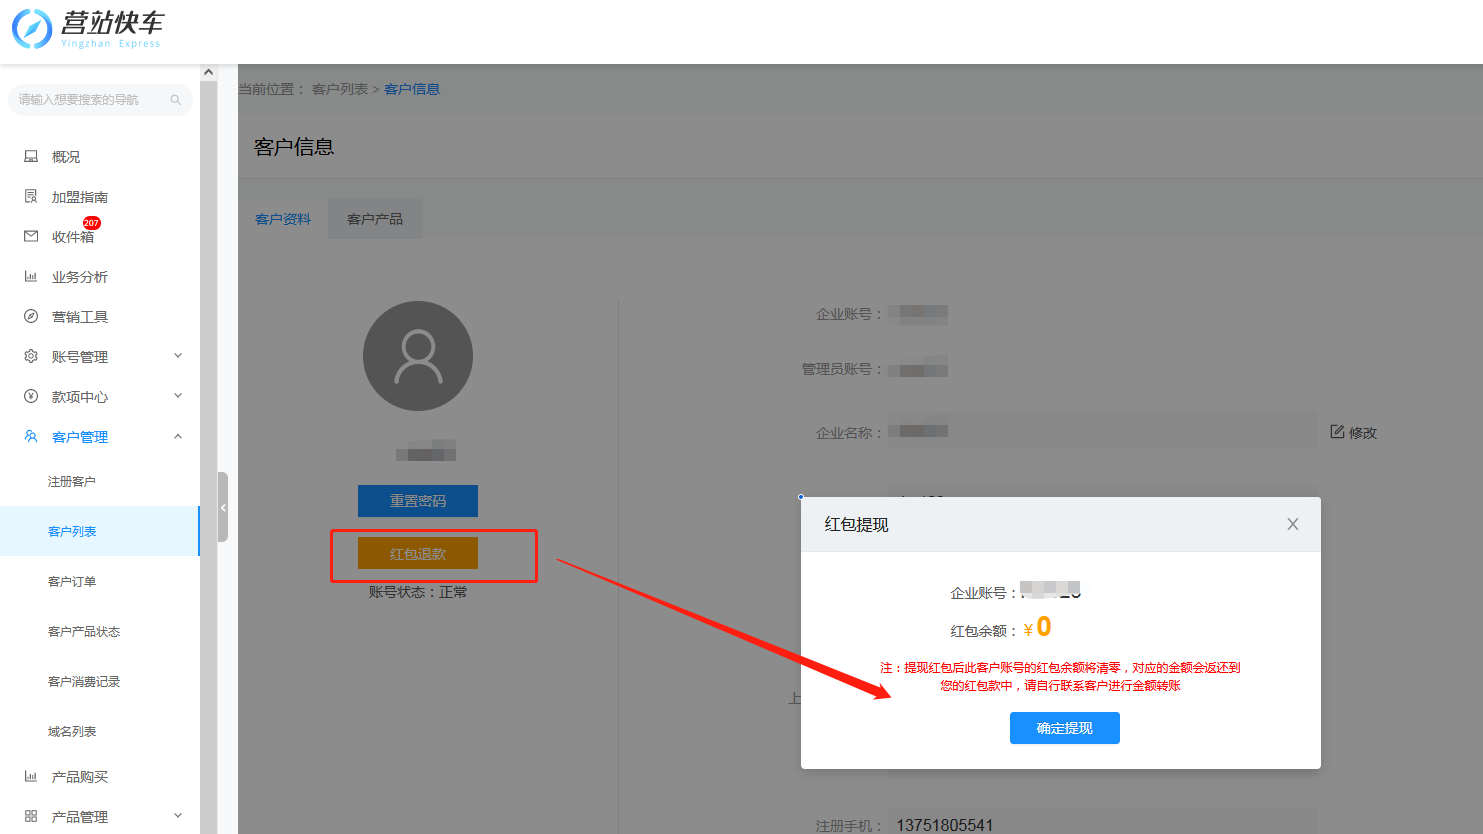Click the 营销工具 compass icon
This screenshot has height=834, width=1483.
click(31, 317)
